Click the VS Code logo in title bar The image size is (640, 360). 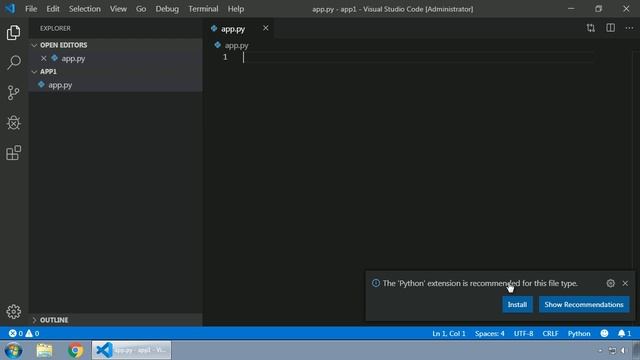[10, 9]
